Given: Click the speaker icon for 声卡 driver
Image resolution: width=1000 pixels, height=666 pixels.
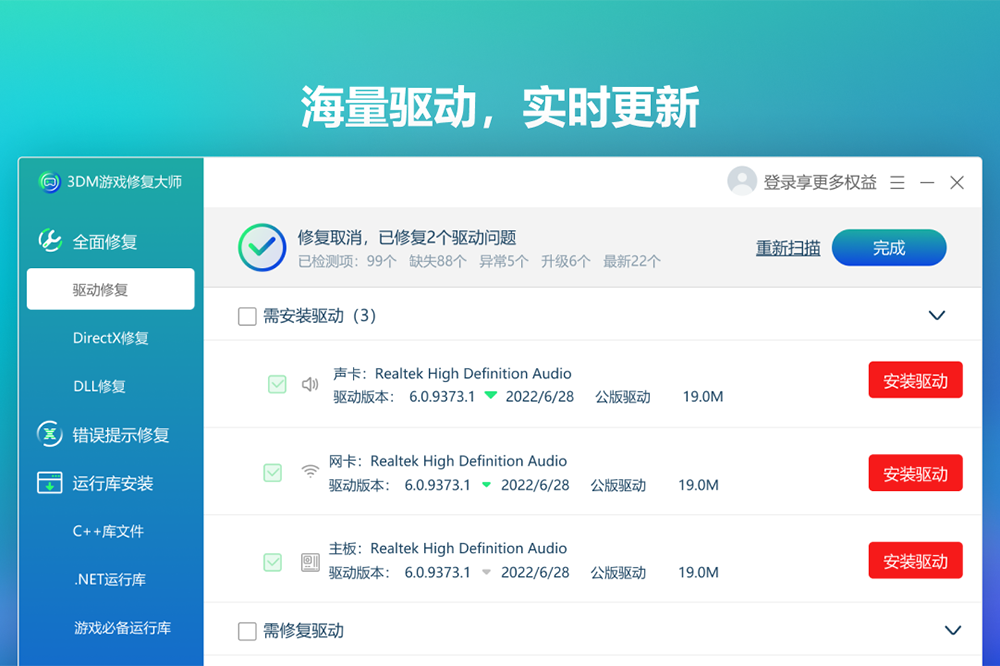Looking at the screenshot, I should [x=310, y=384].
